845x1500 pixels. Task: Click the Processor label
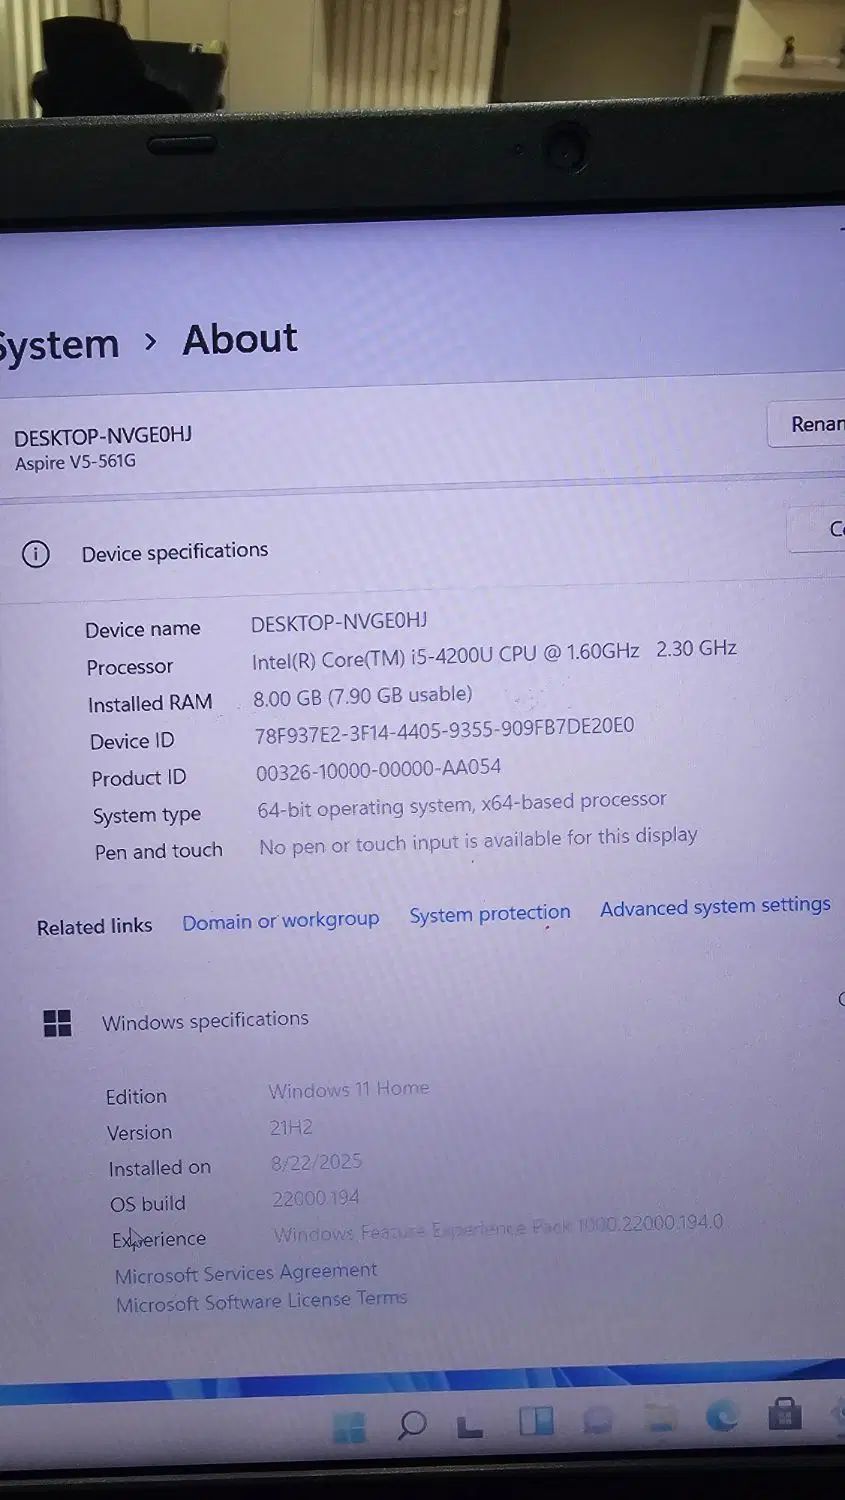point(129,667)
